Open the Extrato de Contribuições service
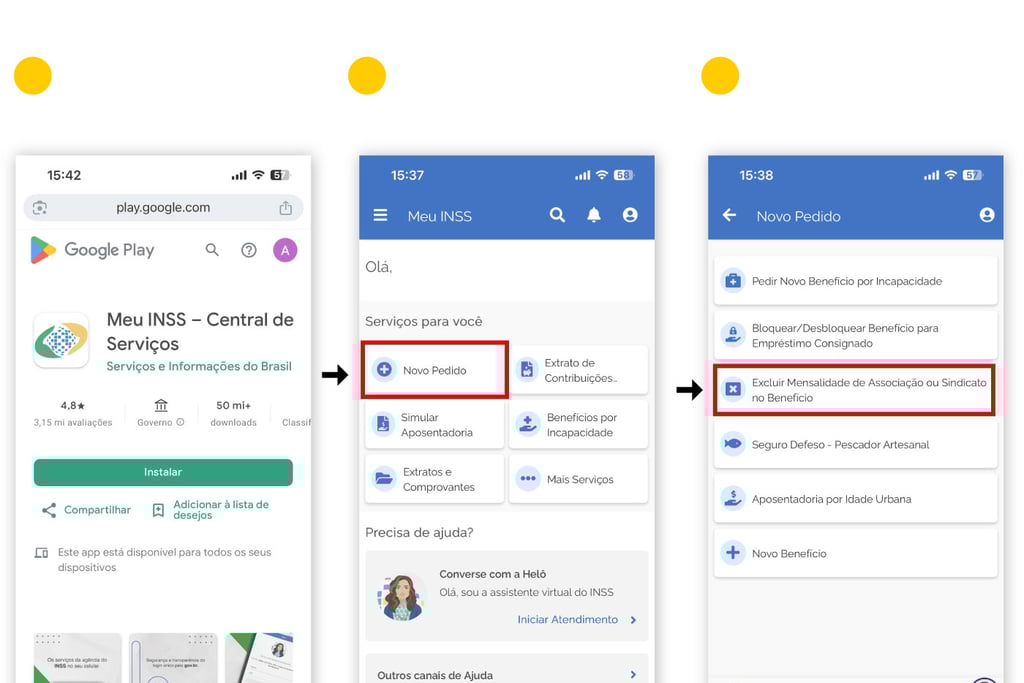 579,370
